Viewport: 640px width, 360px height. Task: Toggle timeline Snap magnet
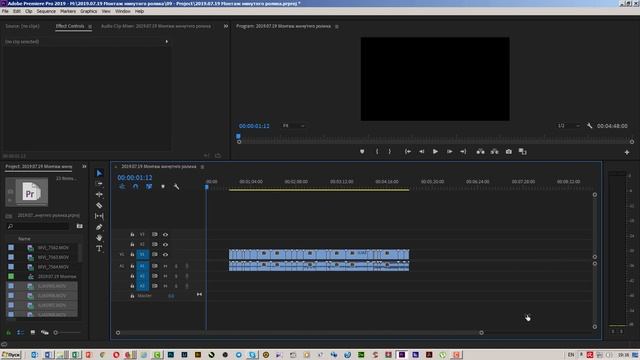(136, 187)
